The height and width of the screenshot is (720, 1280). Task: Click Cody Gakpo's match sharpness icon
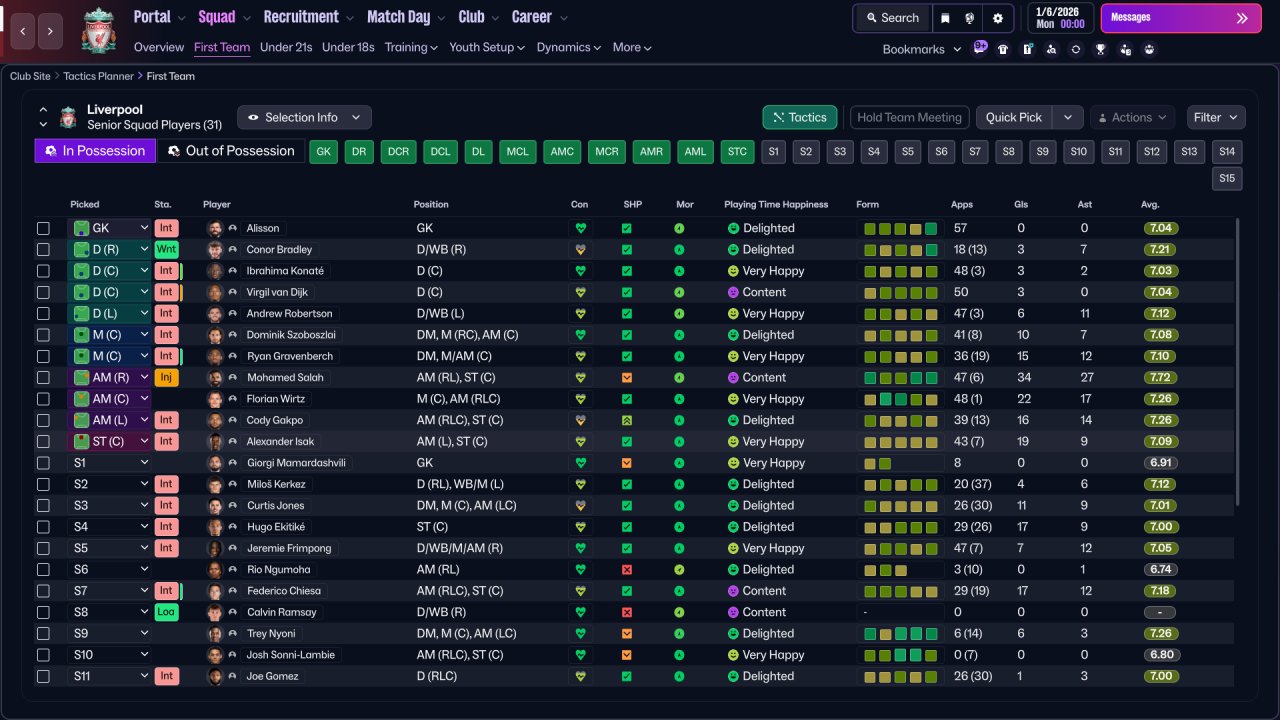pyautogui.click(x=627, y=420)
